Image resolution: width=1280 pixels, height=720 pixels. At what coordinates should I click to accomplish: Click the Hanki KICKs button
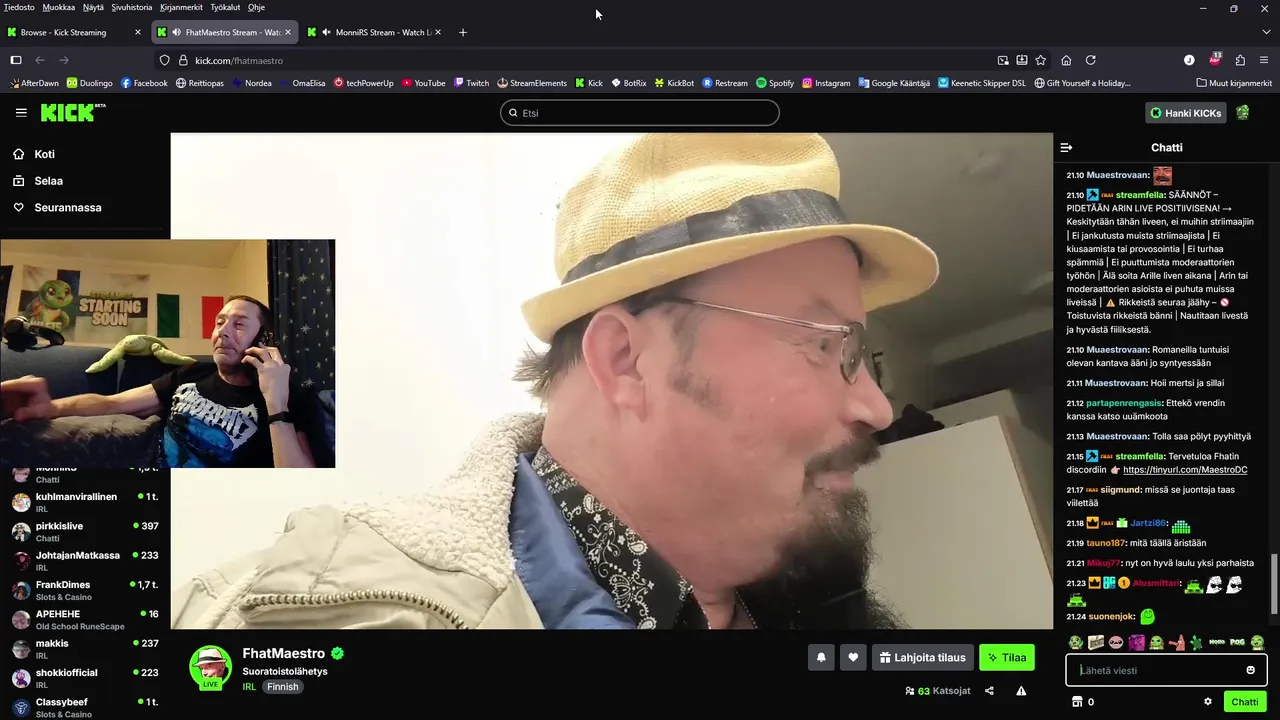pos(1186,113)
